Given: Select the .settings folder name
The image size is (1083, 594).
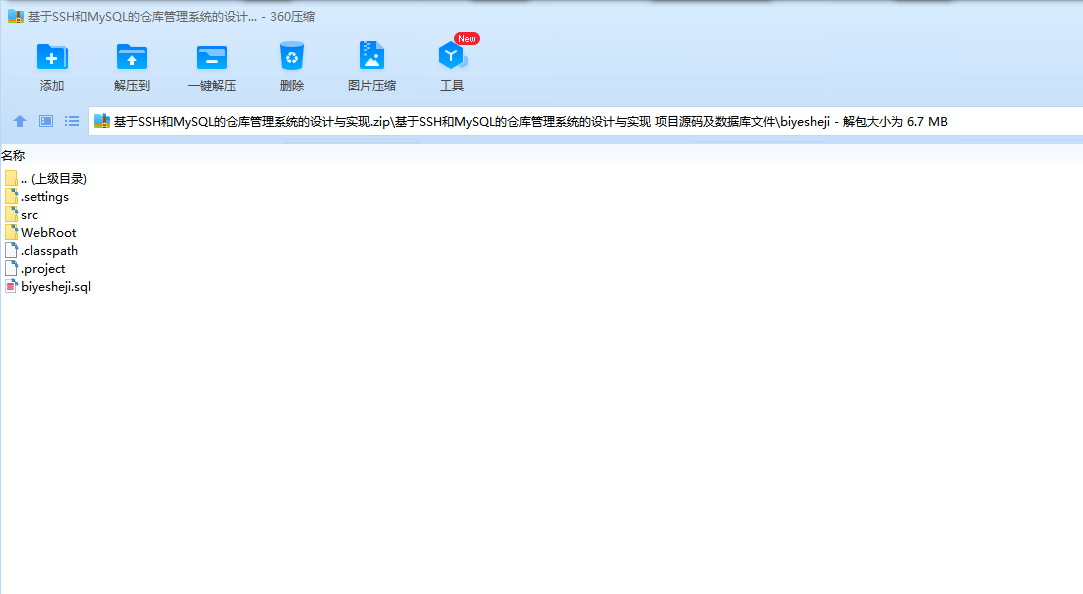Looking at the screenshot, I should tap(45, 197).
